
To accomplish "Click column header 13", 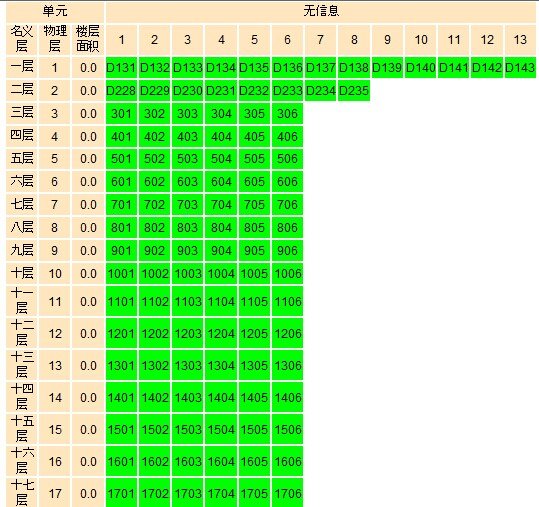I will 520,40.
